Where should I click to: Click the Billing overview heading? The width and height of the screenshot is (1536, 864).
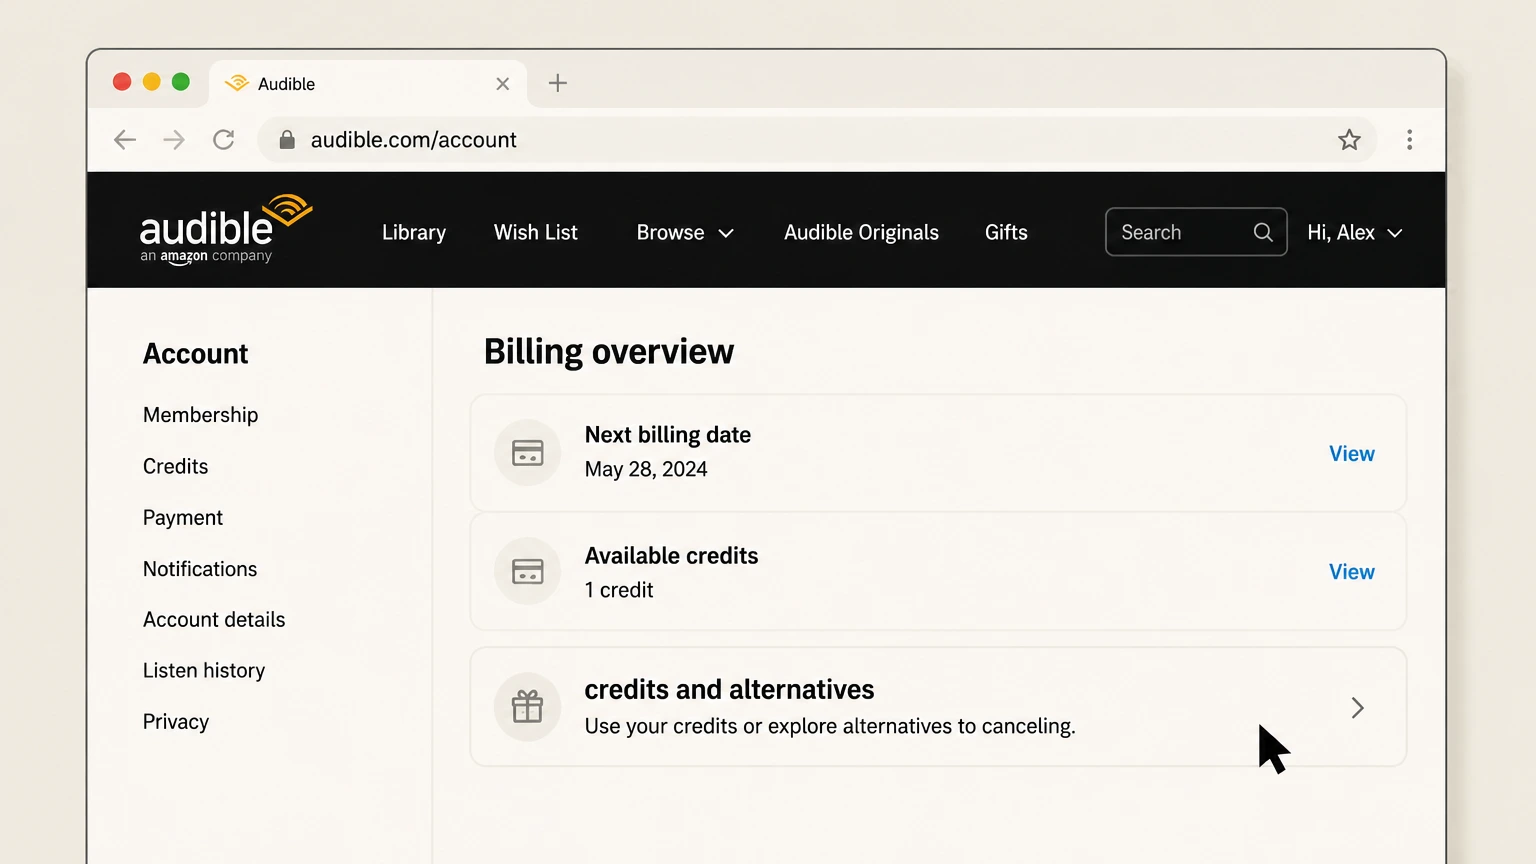pos(608,352)
